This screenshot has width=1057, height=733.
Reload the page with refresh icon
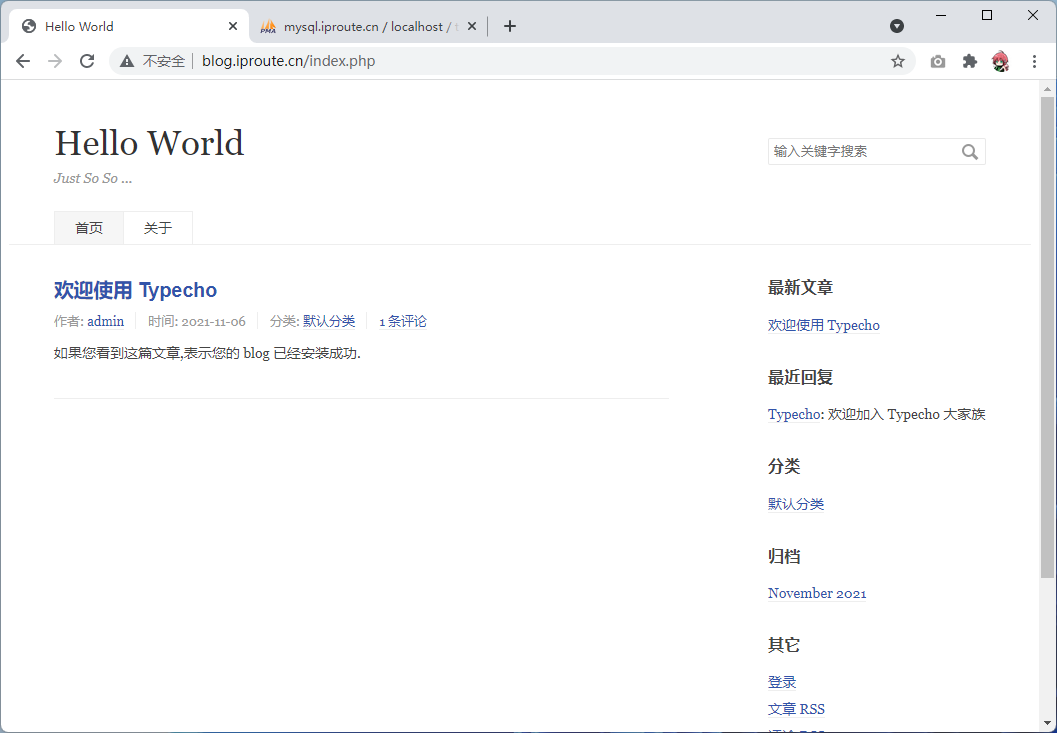[87, 61]
